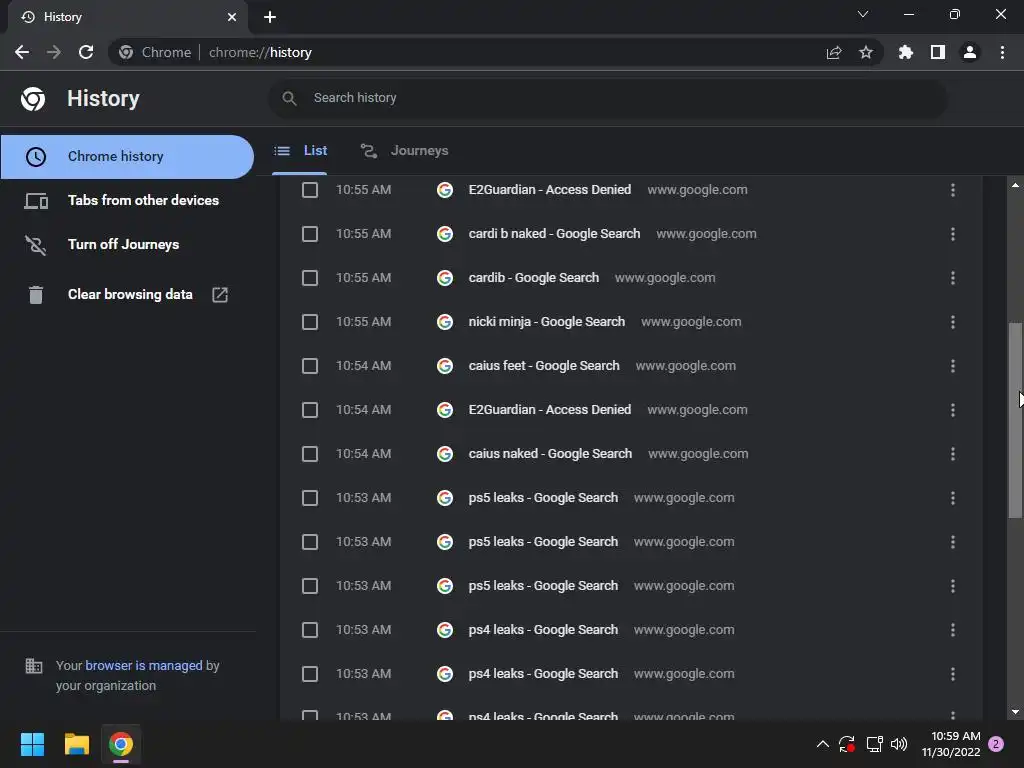Focus the Search history field
The image size is (1024, 768).
607,98
